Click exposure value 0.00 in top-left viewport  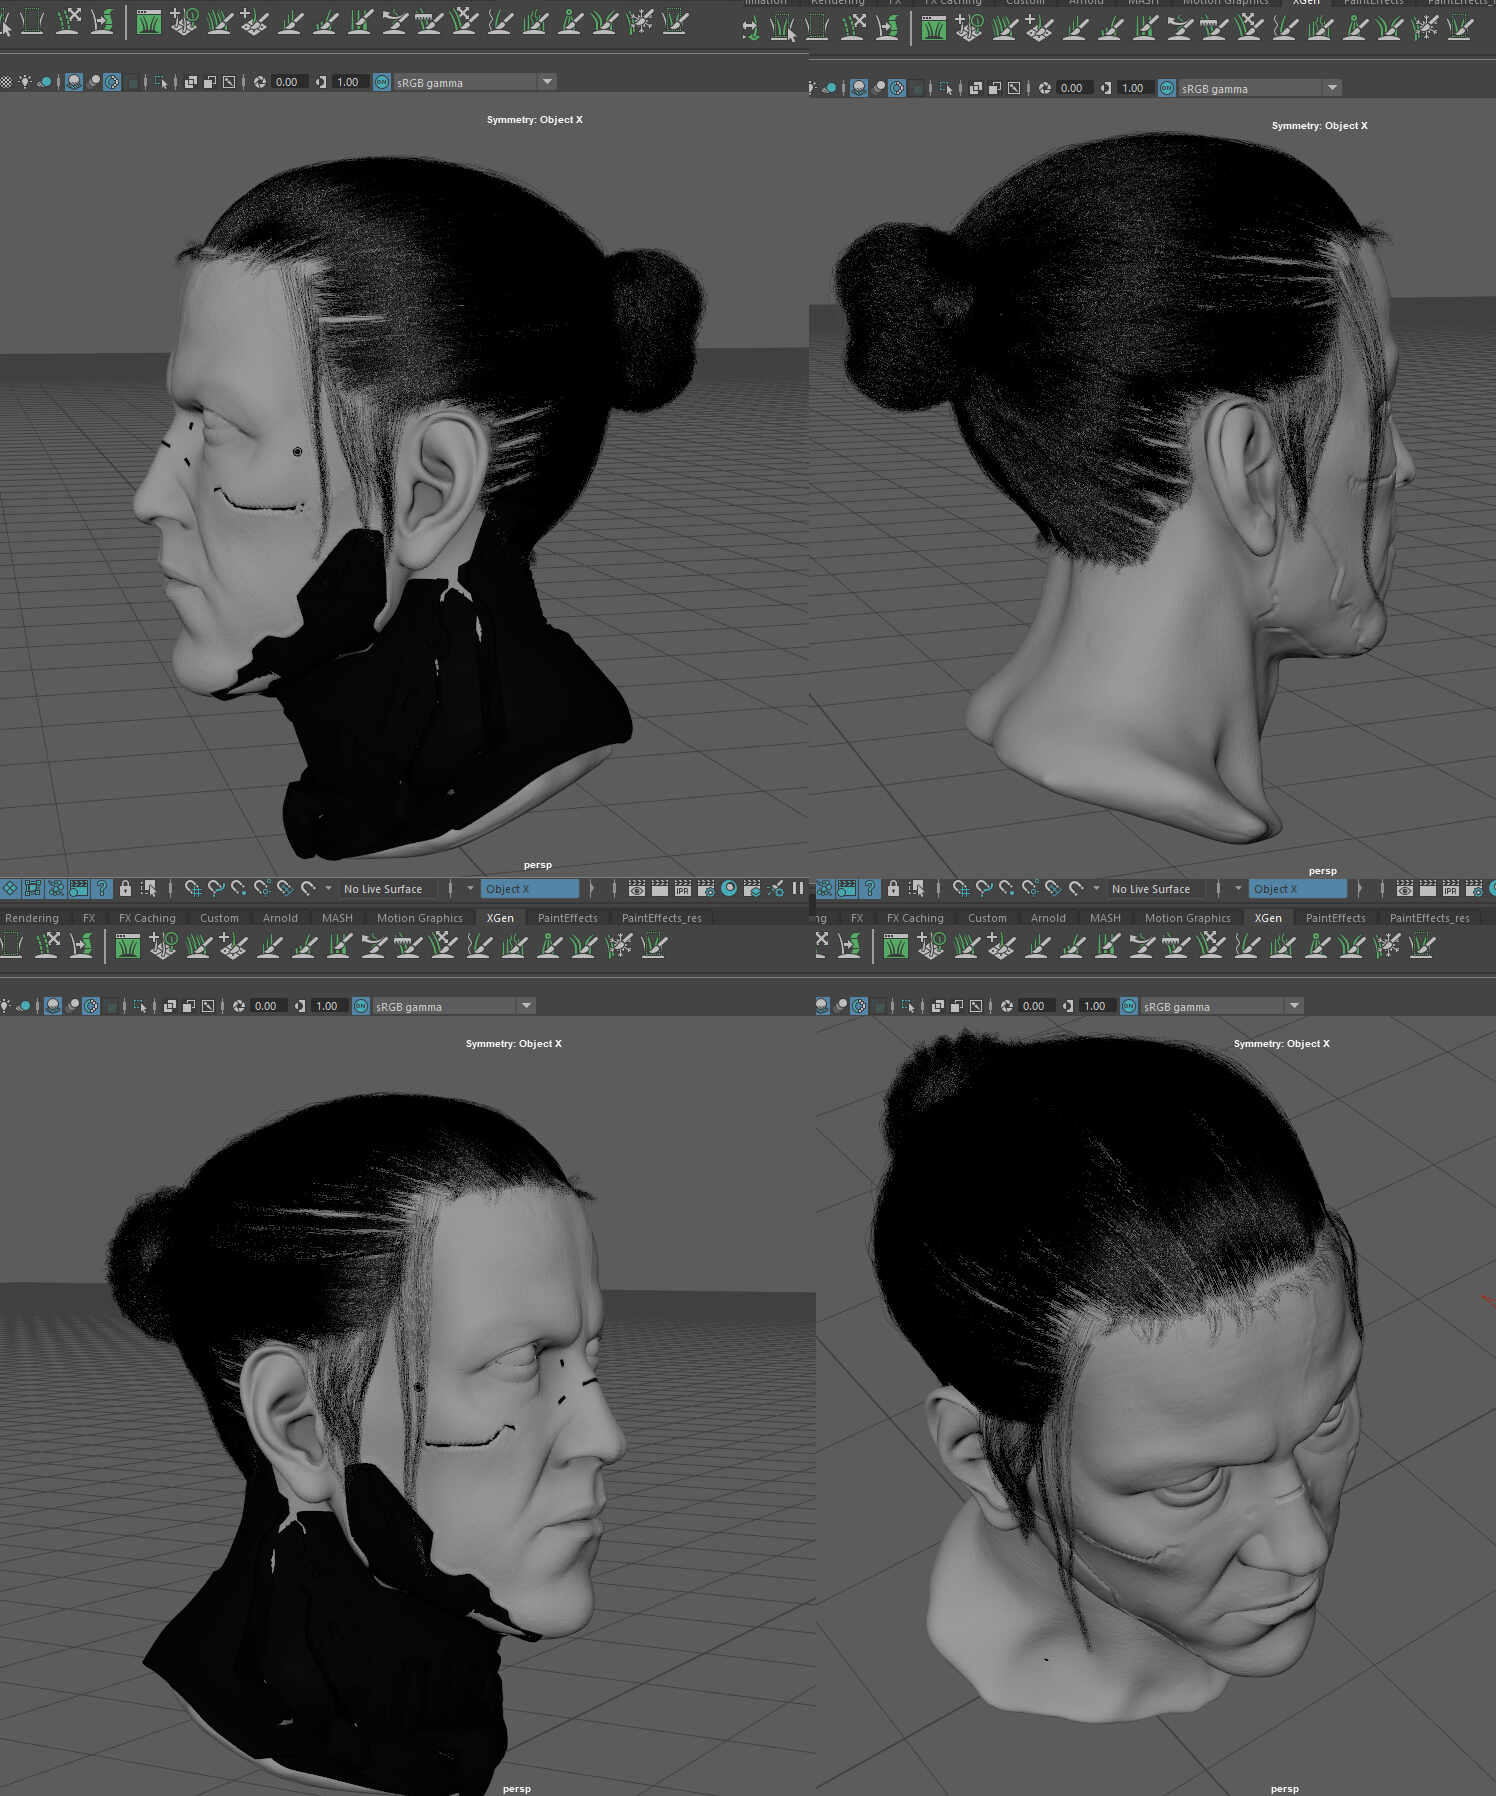tap(288, 82)
